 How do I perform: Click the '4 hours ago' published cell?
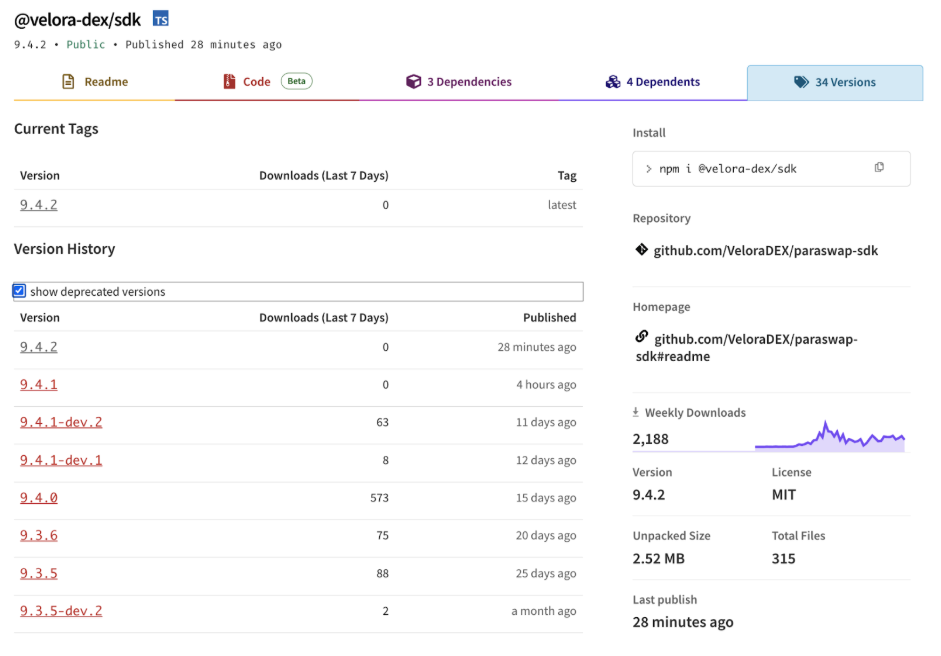click(x=546, y=385)
